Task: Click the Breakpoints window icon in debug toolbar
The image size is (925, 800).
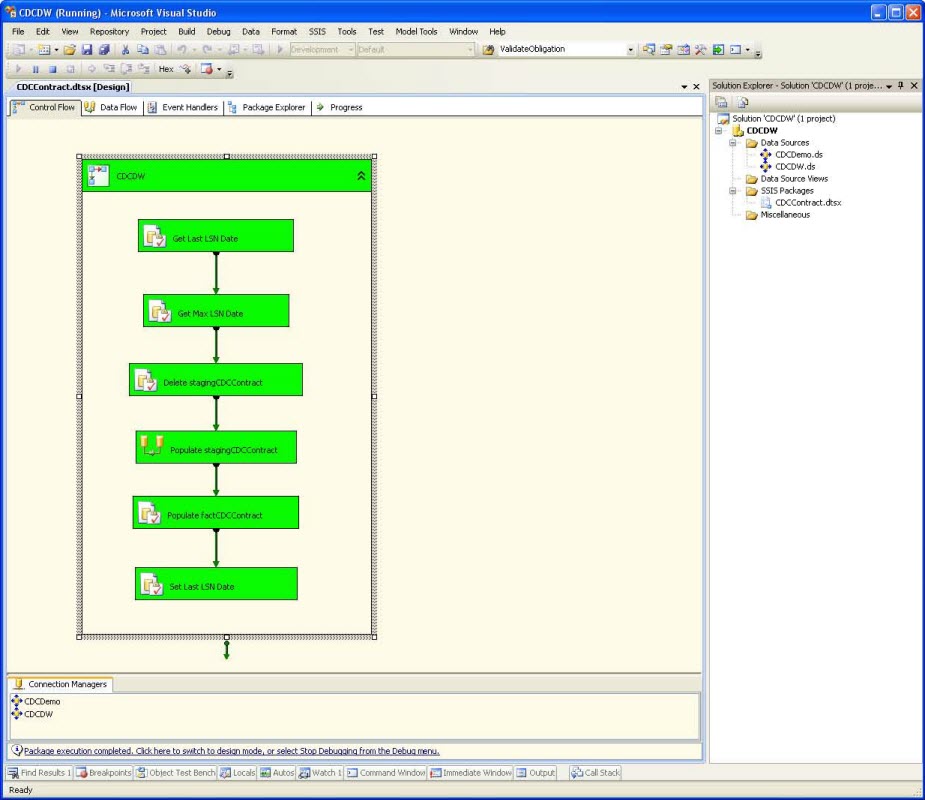Action: click(x=206, y=69)
